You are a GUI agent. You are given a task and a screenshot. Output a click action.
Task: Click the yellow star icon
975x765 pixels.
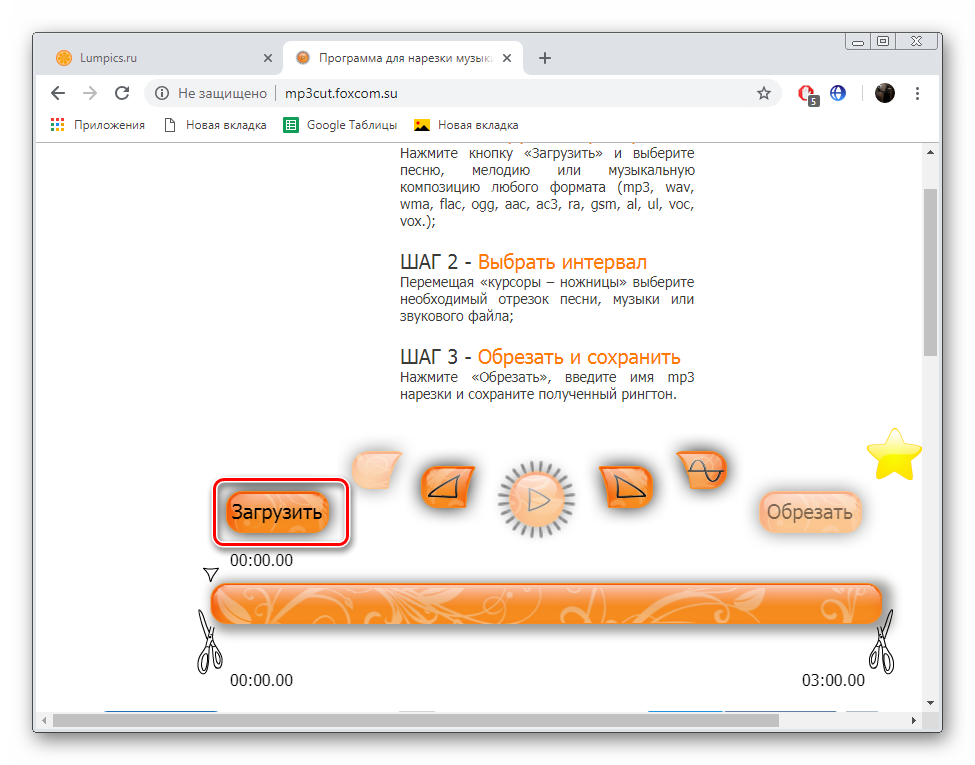[x=893, y=456]
